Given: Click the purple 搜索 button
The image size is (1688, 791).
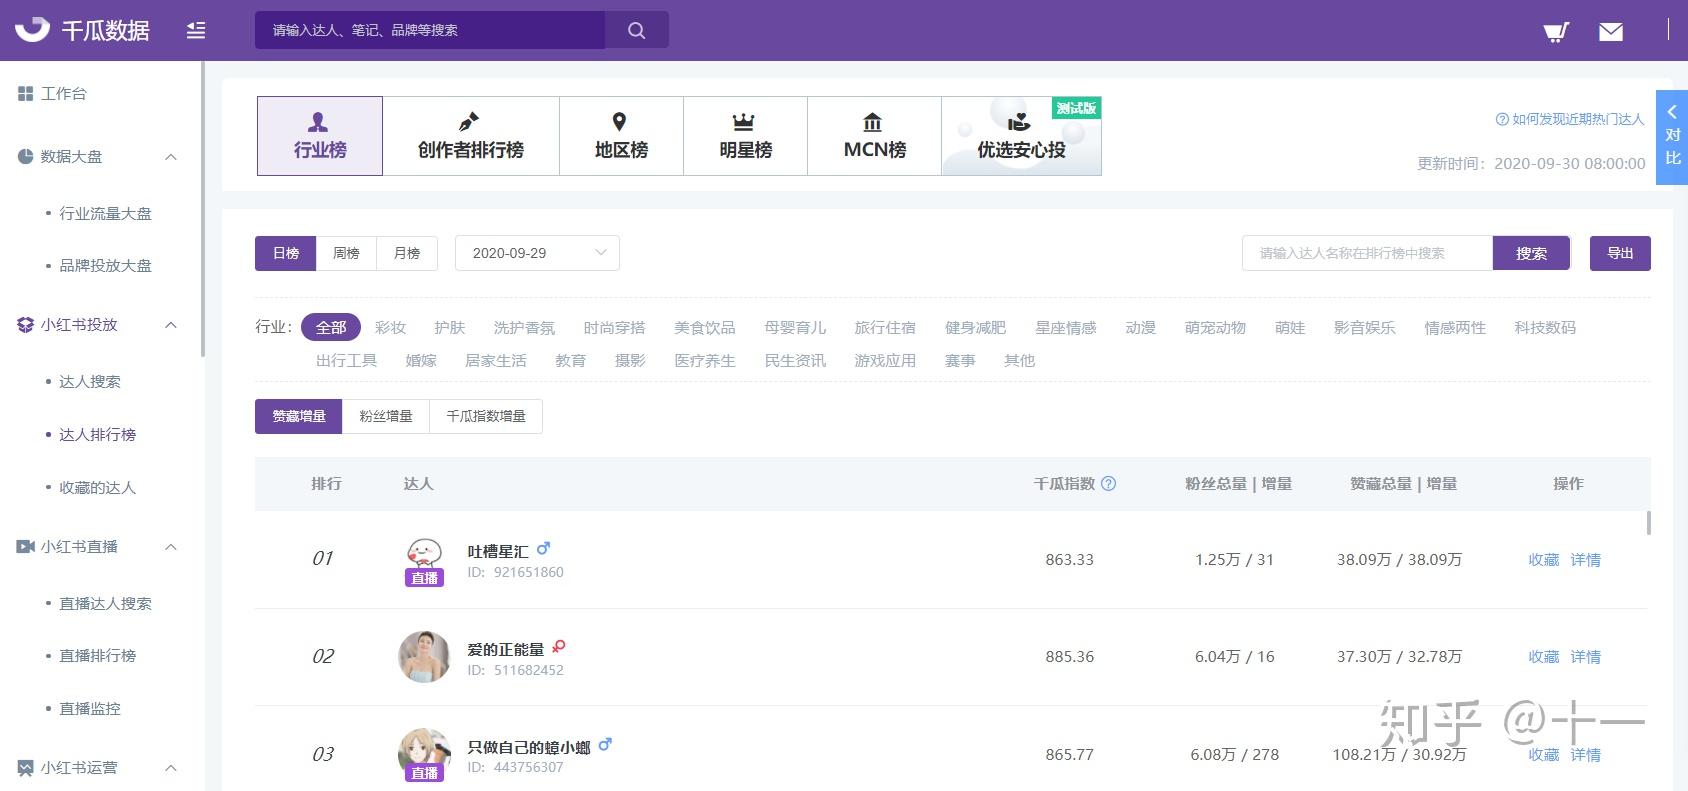Looking at the screenshot, I should (1531, 253).
